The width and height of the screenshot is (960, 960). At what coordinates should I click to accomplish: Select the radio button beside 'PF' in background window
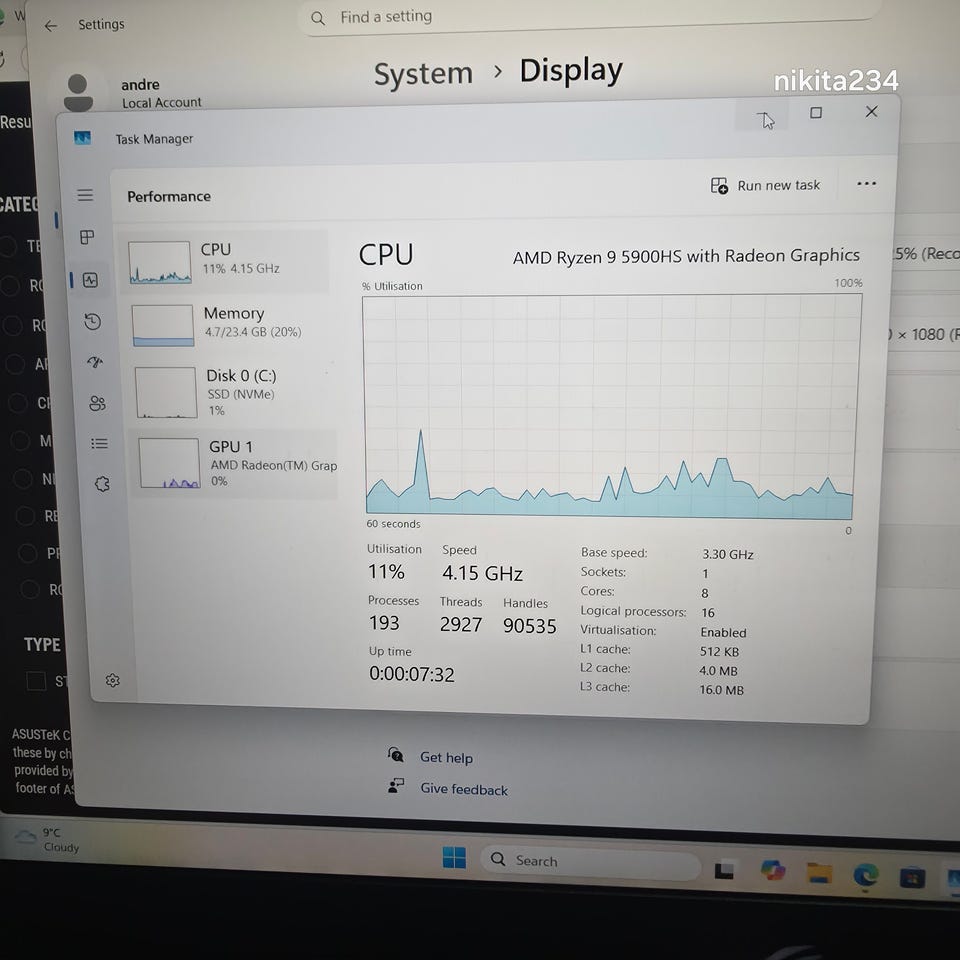pos(27,553)
